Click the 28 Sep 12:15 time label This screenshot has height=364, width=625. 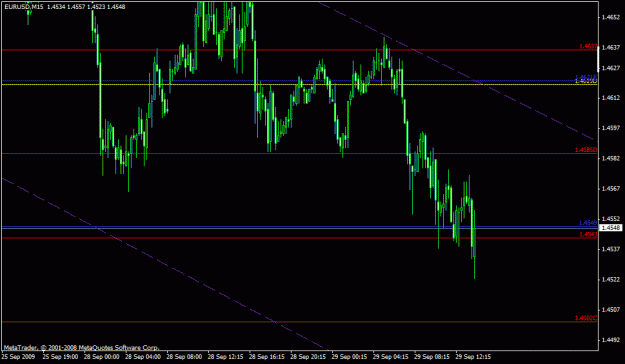226,356
